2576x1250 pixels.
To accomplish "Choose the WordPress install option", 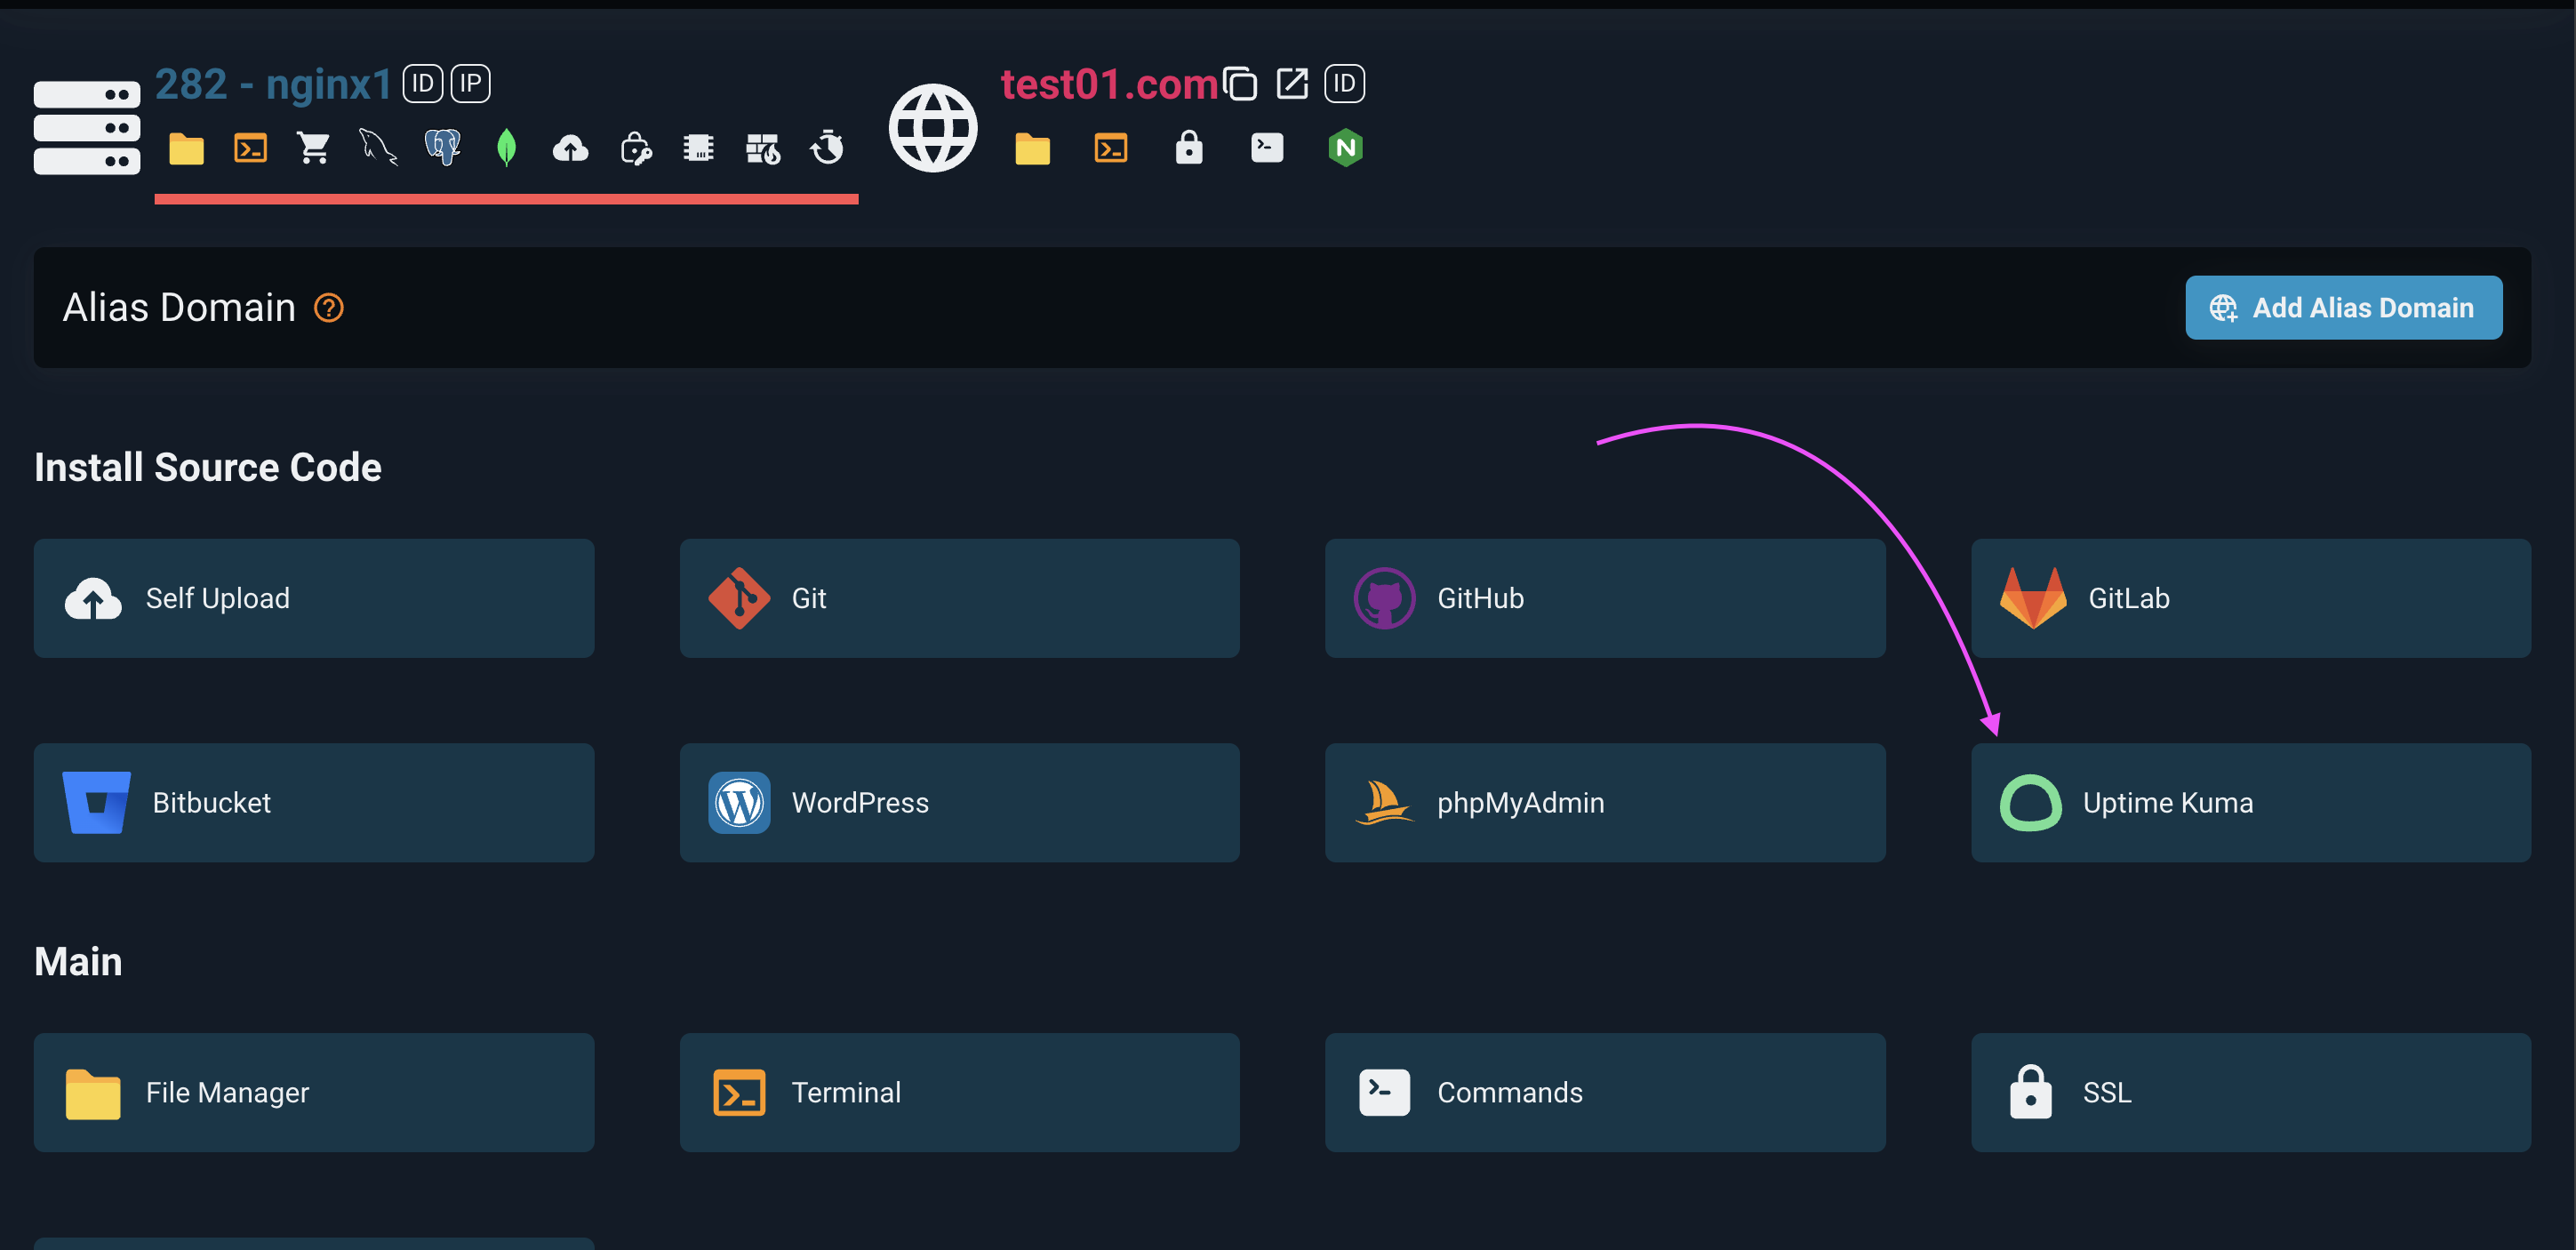I will point(959,802).
